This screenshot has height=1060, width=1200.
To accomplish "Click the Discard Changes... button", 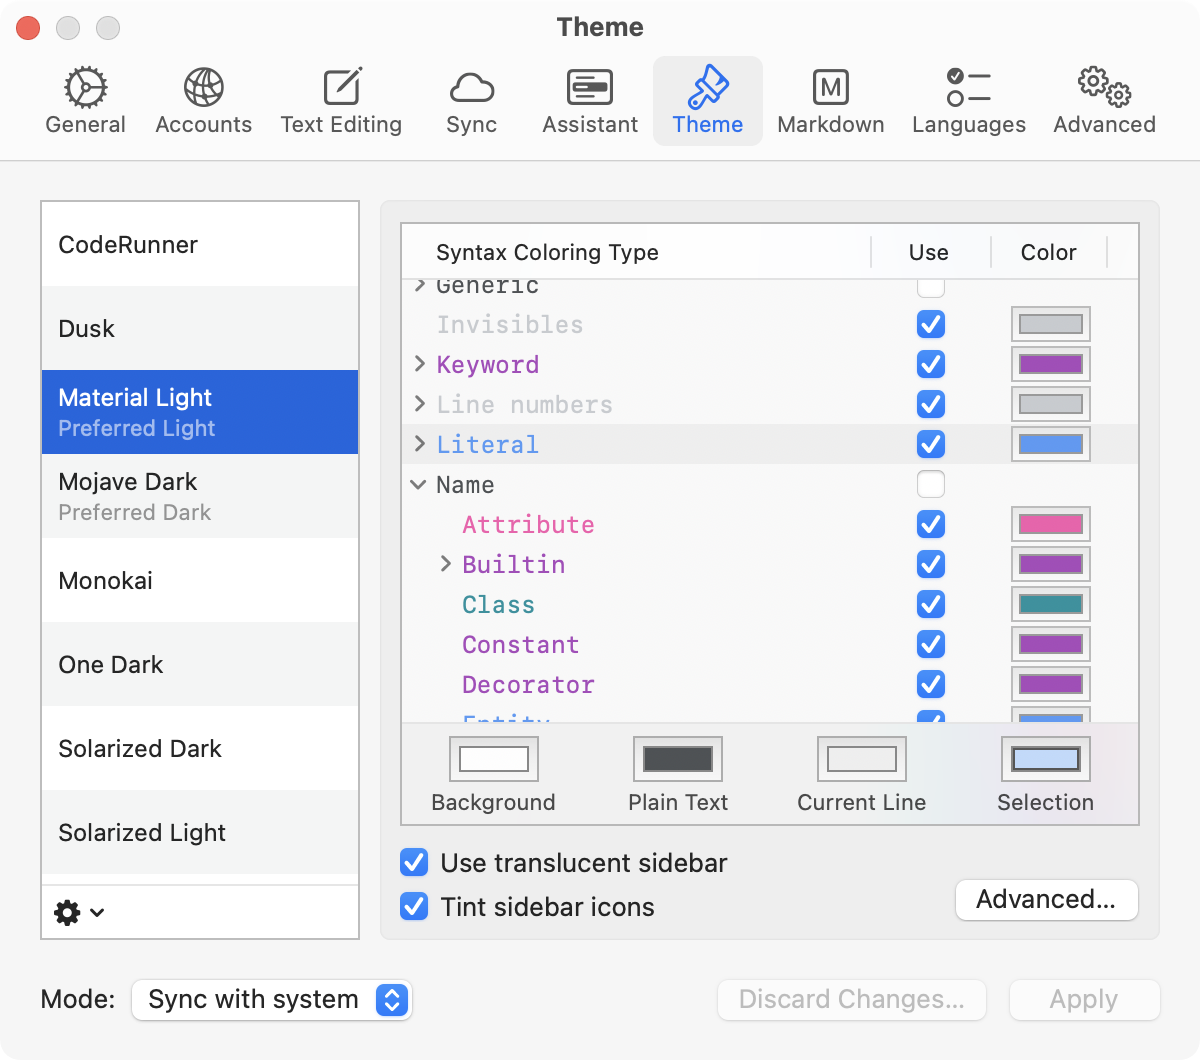I will pos(852,1000).
